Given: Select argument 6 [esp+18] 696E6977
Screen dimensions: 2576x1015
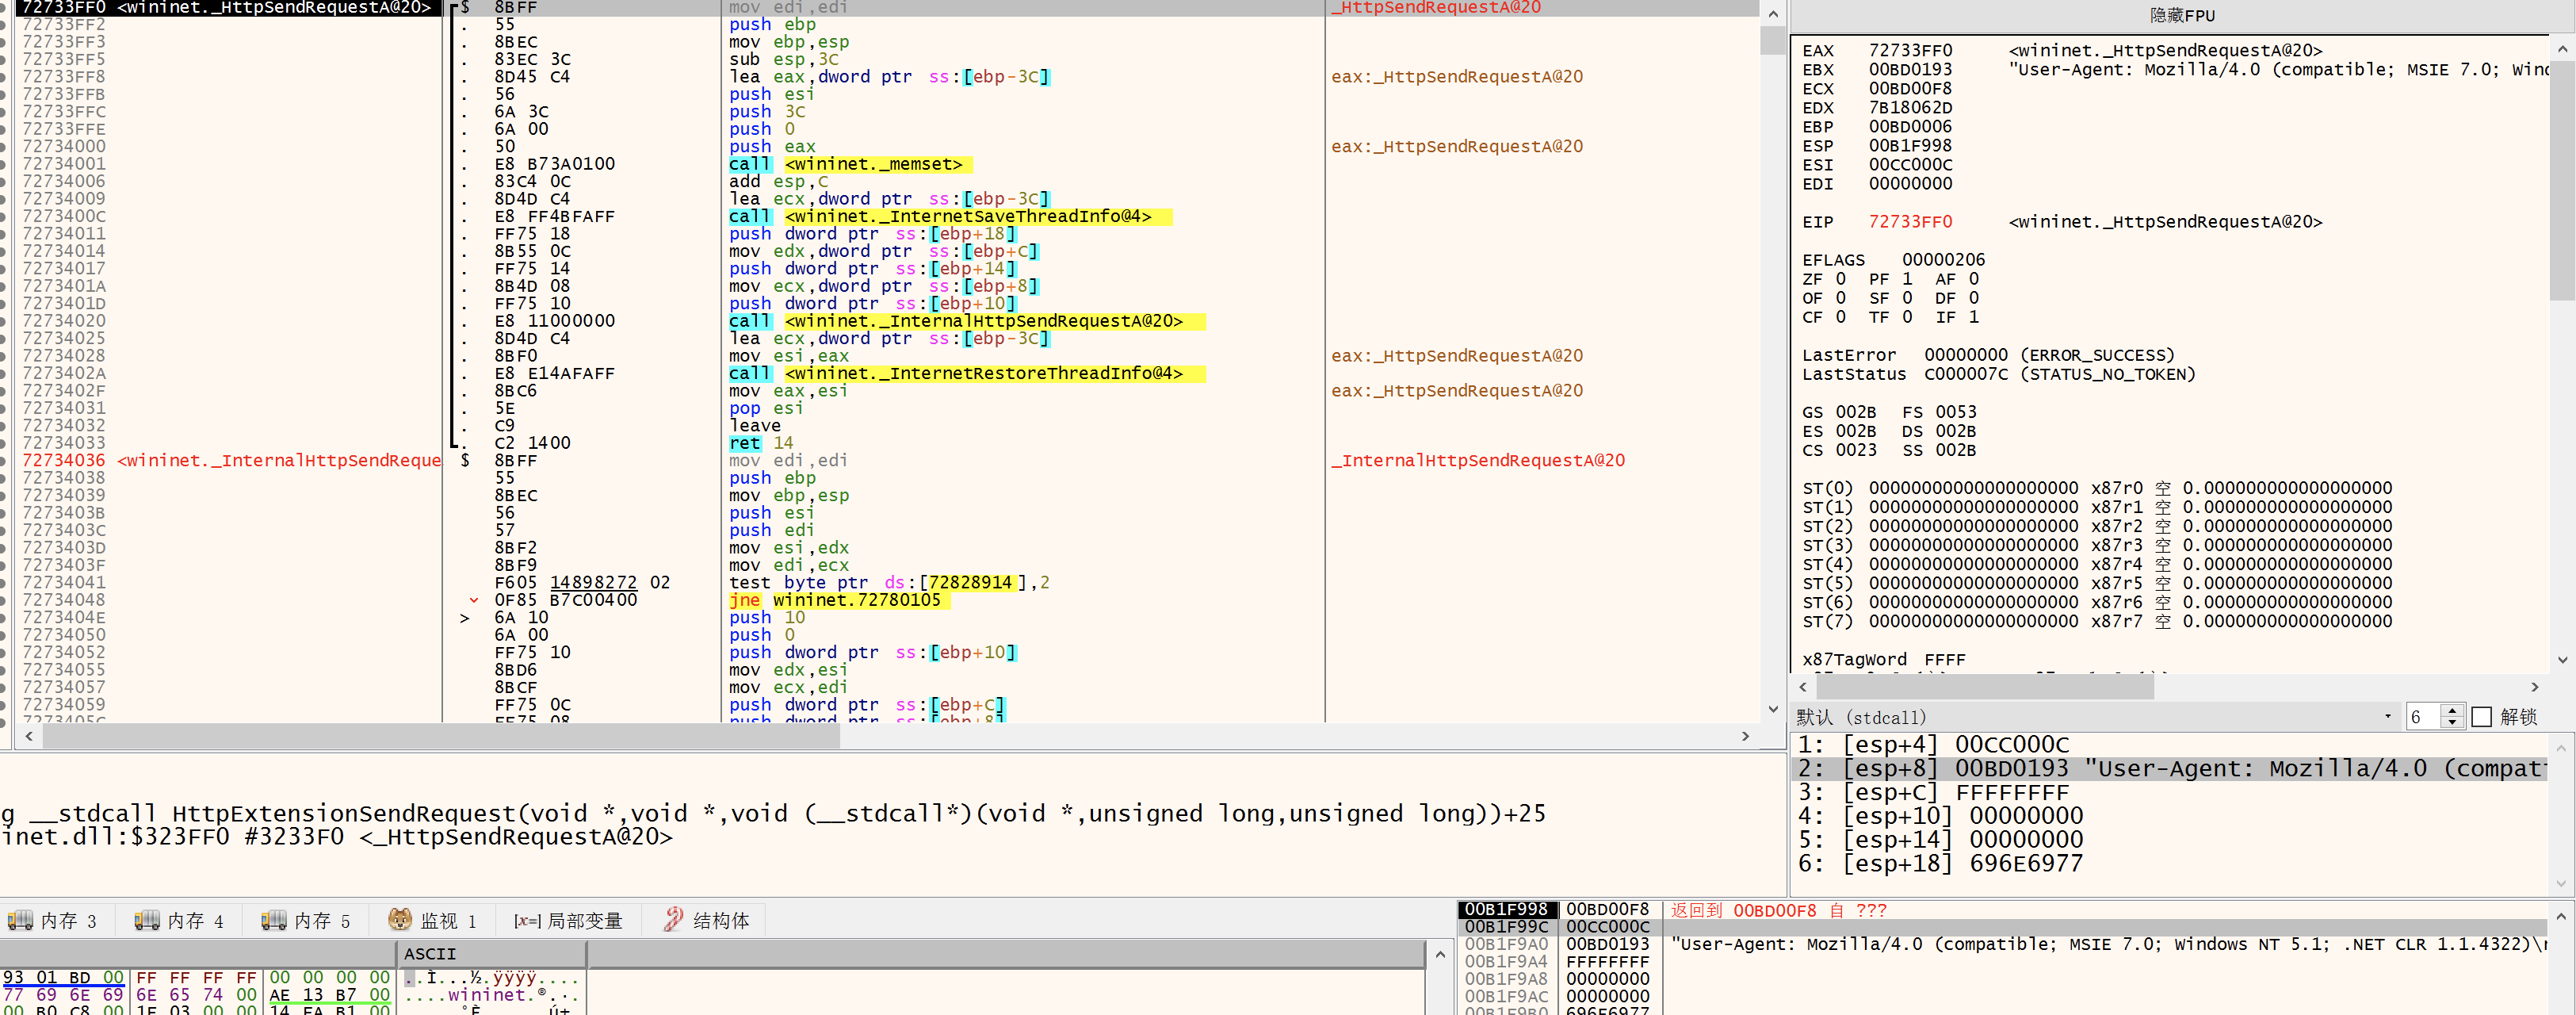Looking at the screenshot, I should (1940, 863).
